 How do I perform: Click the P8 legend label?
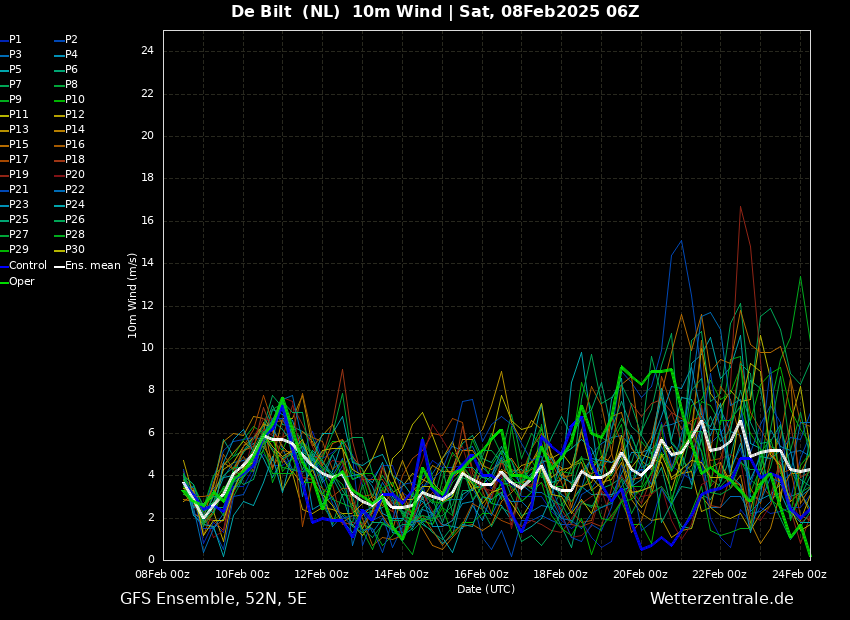66,85
